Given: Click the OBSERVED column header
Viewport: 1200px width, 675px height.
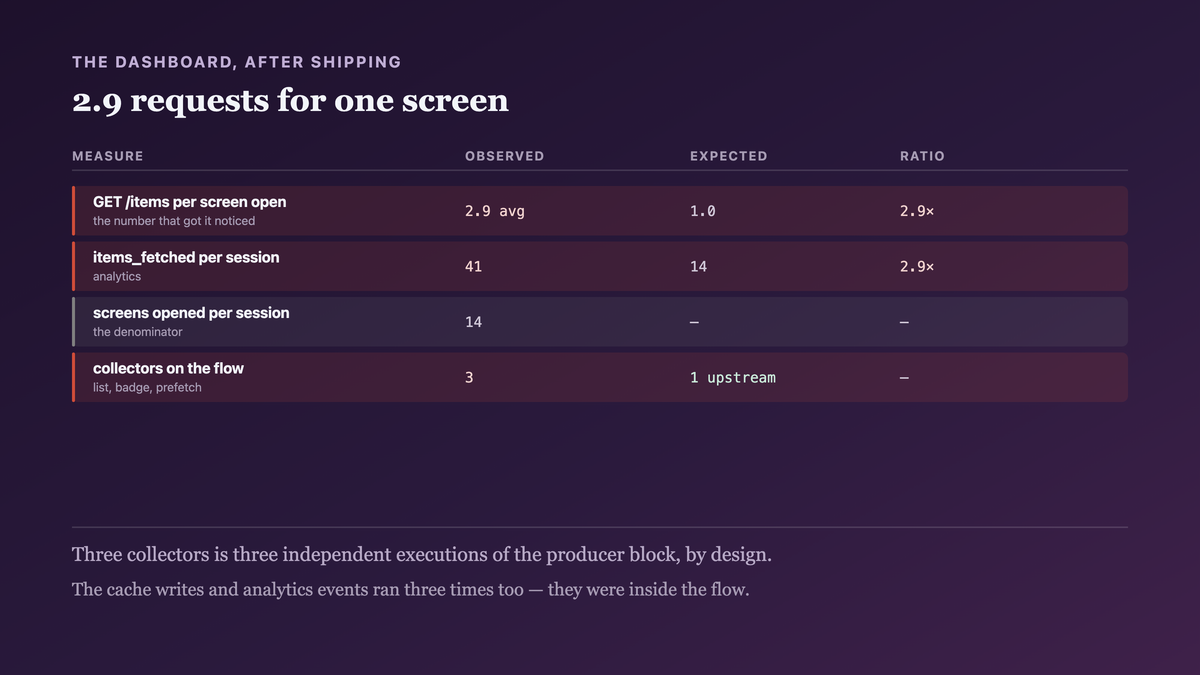Looking at the screenshot, I should [x=505, y=156].
